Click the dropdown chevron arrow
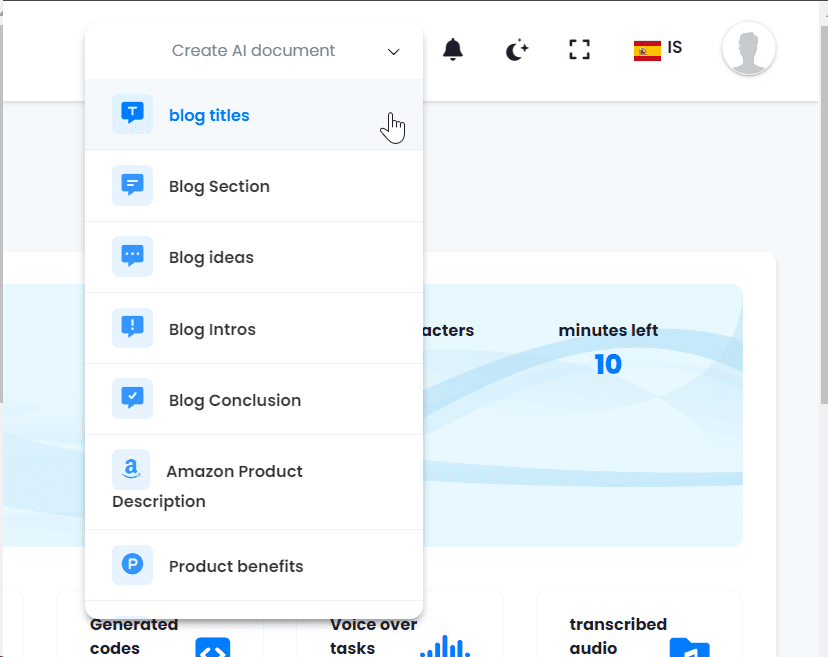Screen dimensions: 828x657 point(394,52)
